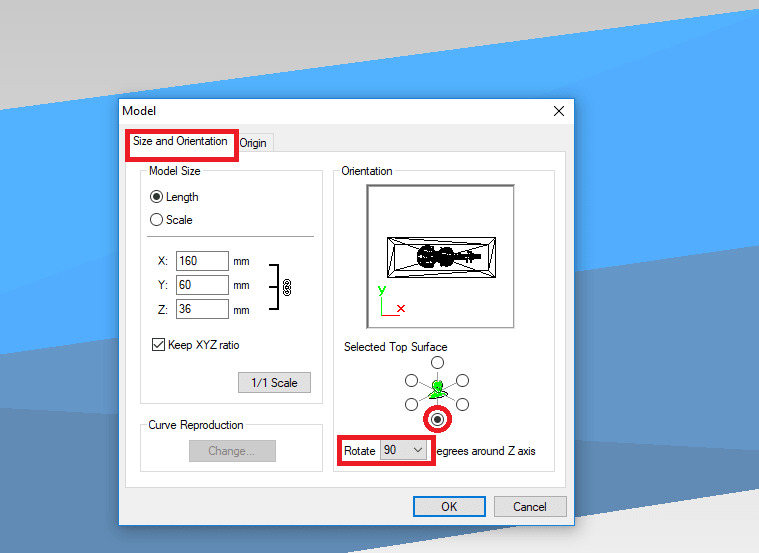
Task: Click the violin orientation preview
Action: pos(440,257)
